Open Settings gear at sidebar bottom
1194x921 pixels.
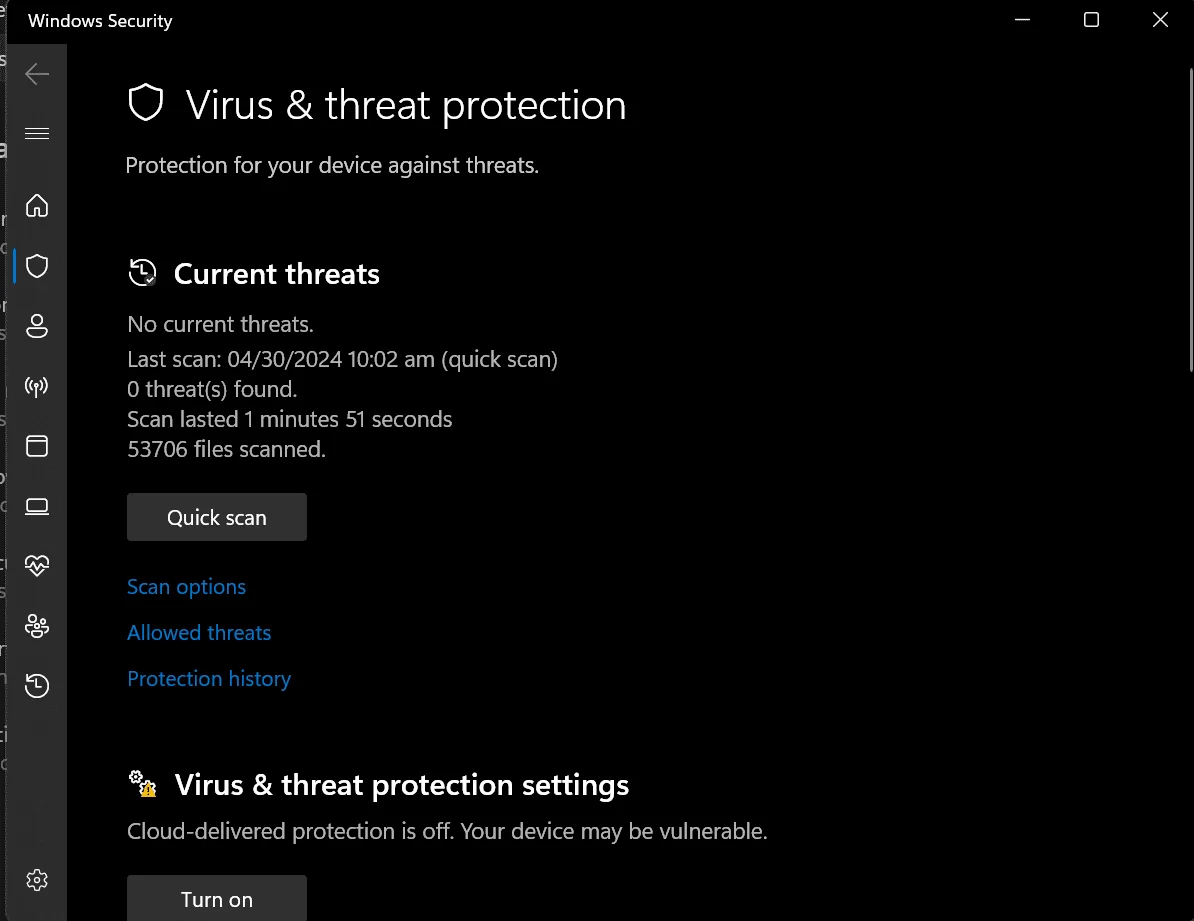coord(37,880)
